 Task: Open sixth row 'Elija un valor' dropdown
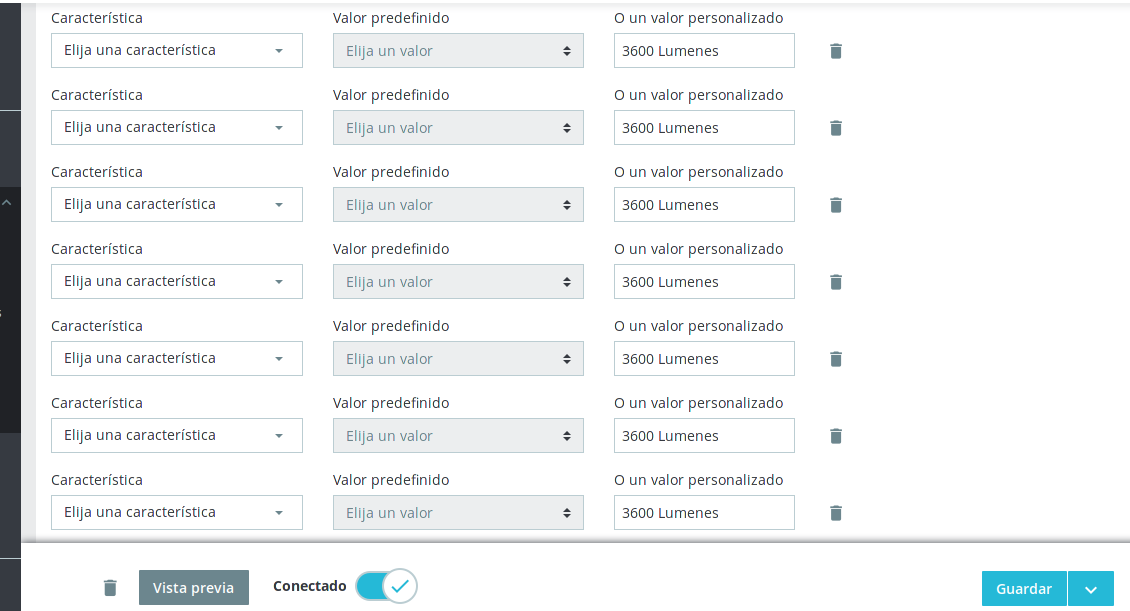pos(458,436)
